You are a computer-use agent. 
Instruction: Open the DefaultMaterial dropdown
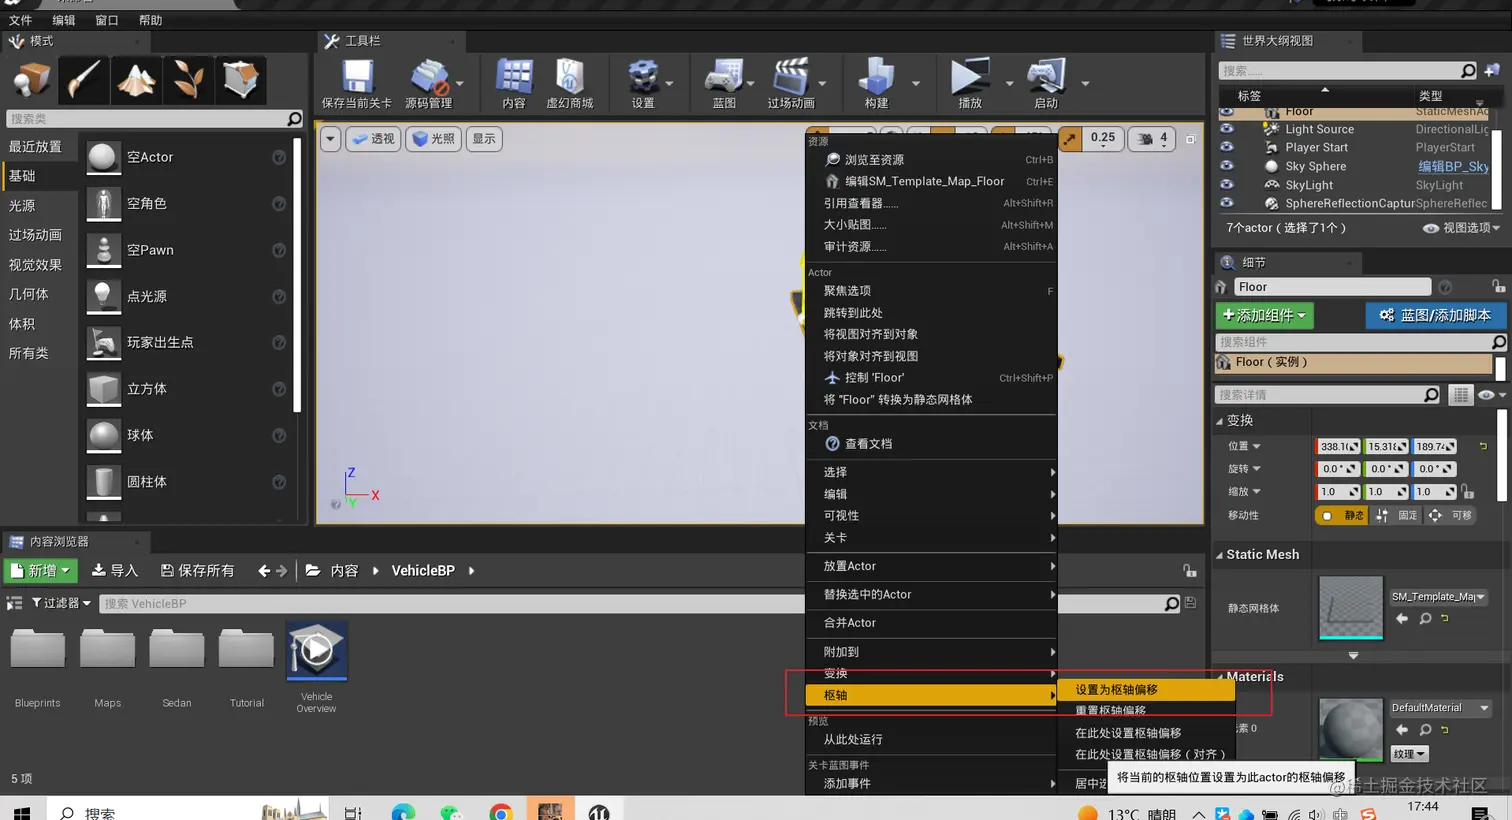tap(1440, 708)
